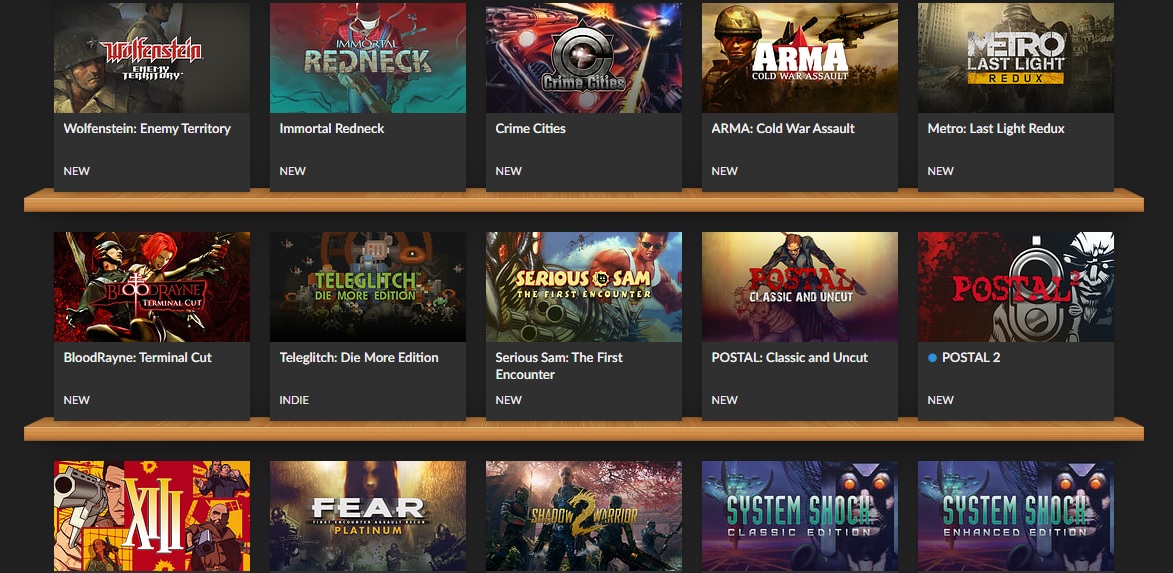Image resolution: width=1173 pixels, height=573 pixels.
Task: Click the Shadow Warrior 2 cover art
Action: [x=584, y=516]
